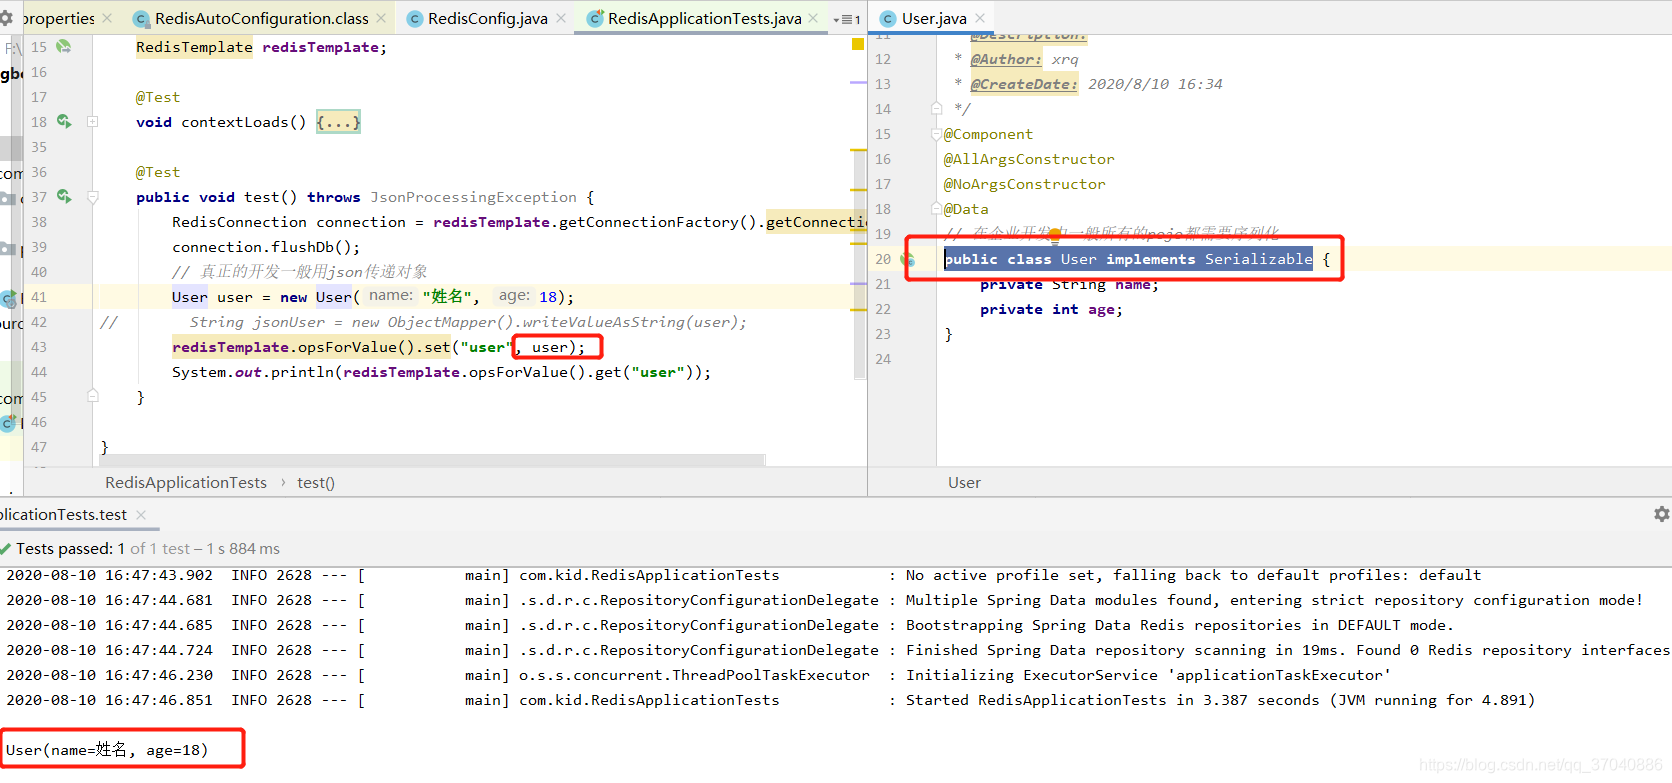Open hidden tabs dropdown list

tap(847, 19)
